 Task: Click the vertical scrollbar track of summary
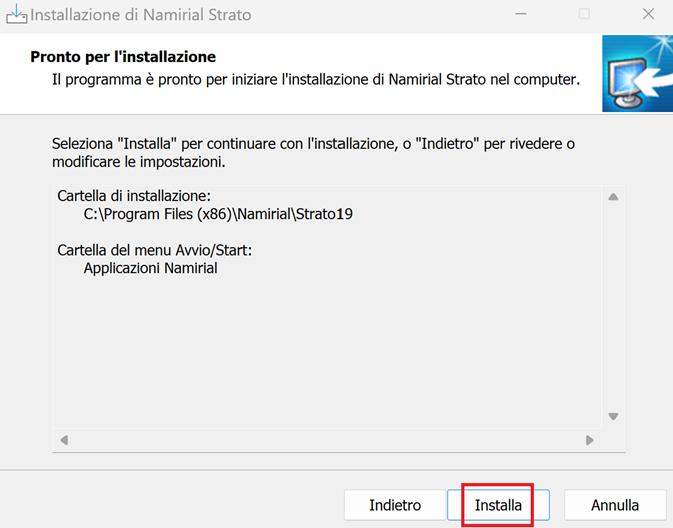point(613,305)
